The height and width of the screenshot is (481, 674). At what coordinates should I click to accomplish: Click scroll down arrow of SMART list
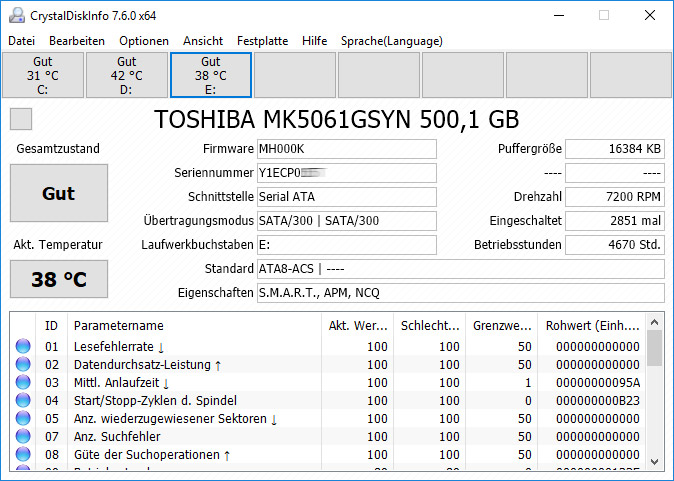tap(655, 462)
